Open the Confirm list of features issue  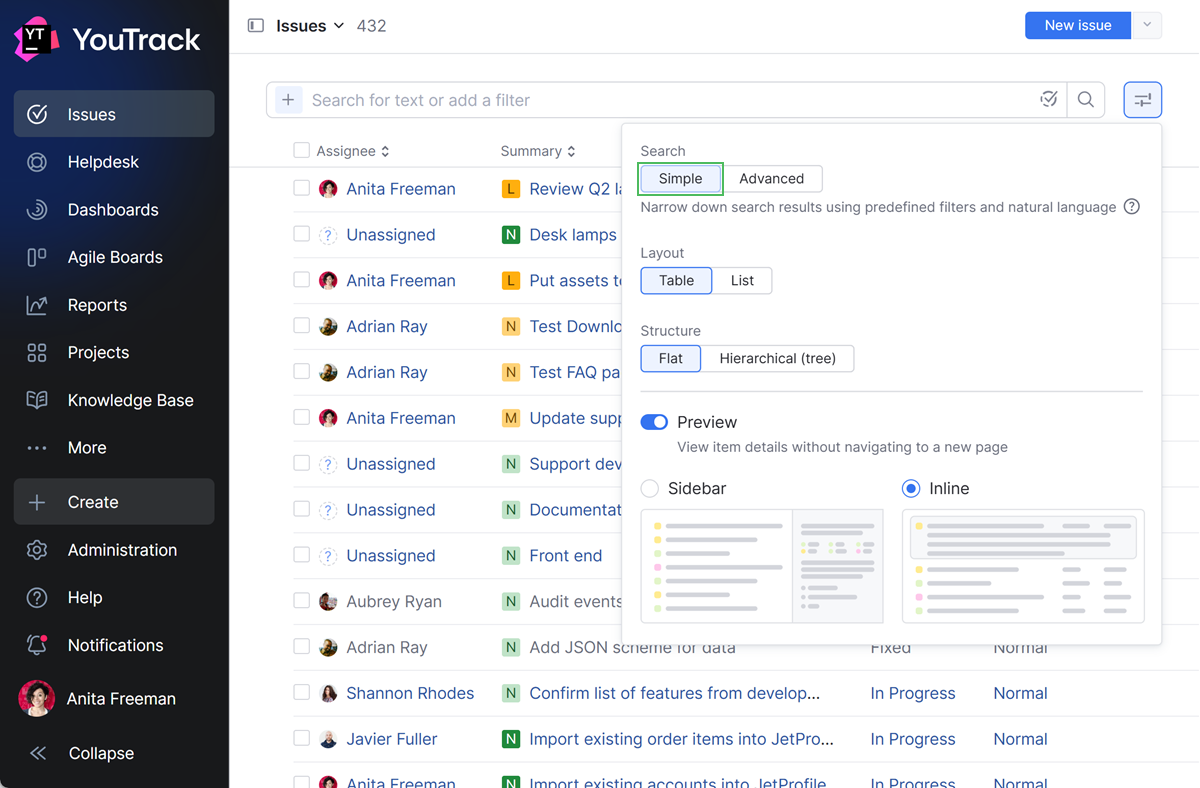click(675, 693)
